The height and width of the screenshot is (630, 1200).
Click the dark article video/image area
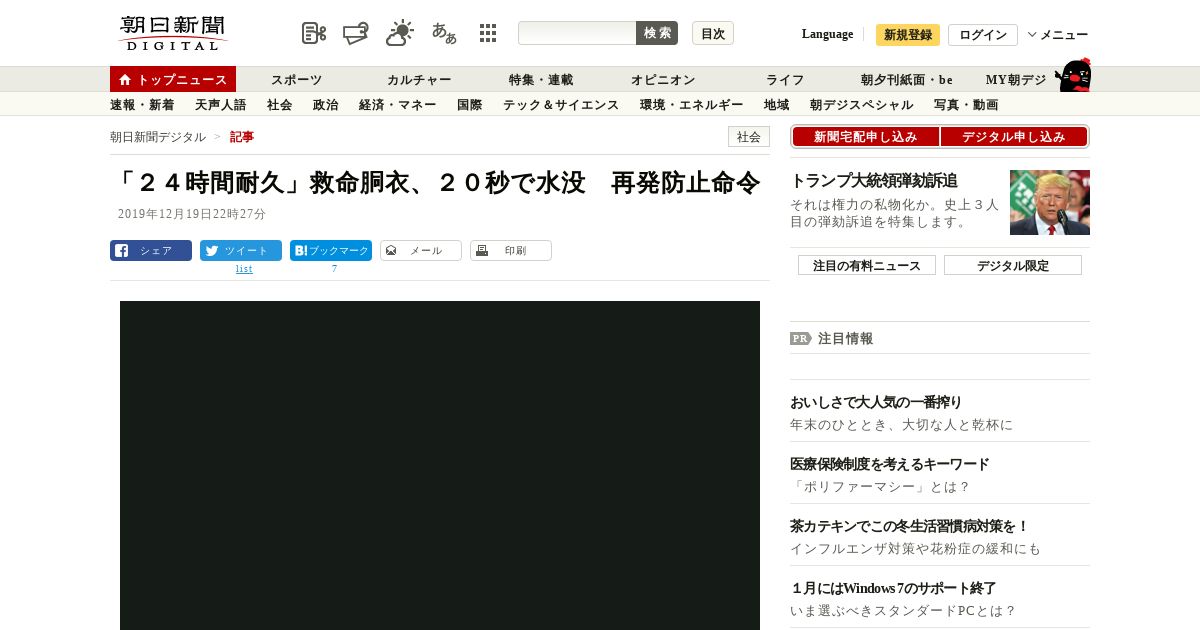point(440,465)
